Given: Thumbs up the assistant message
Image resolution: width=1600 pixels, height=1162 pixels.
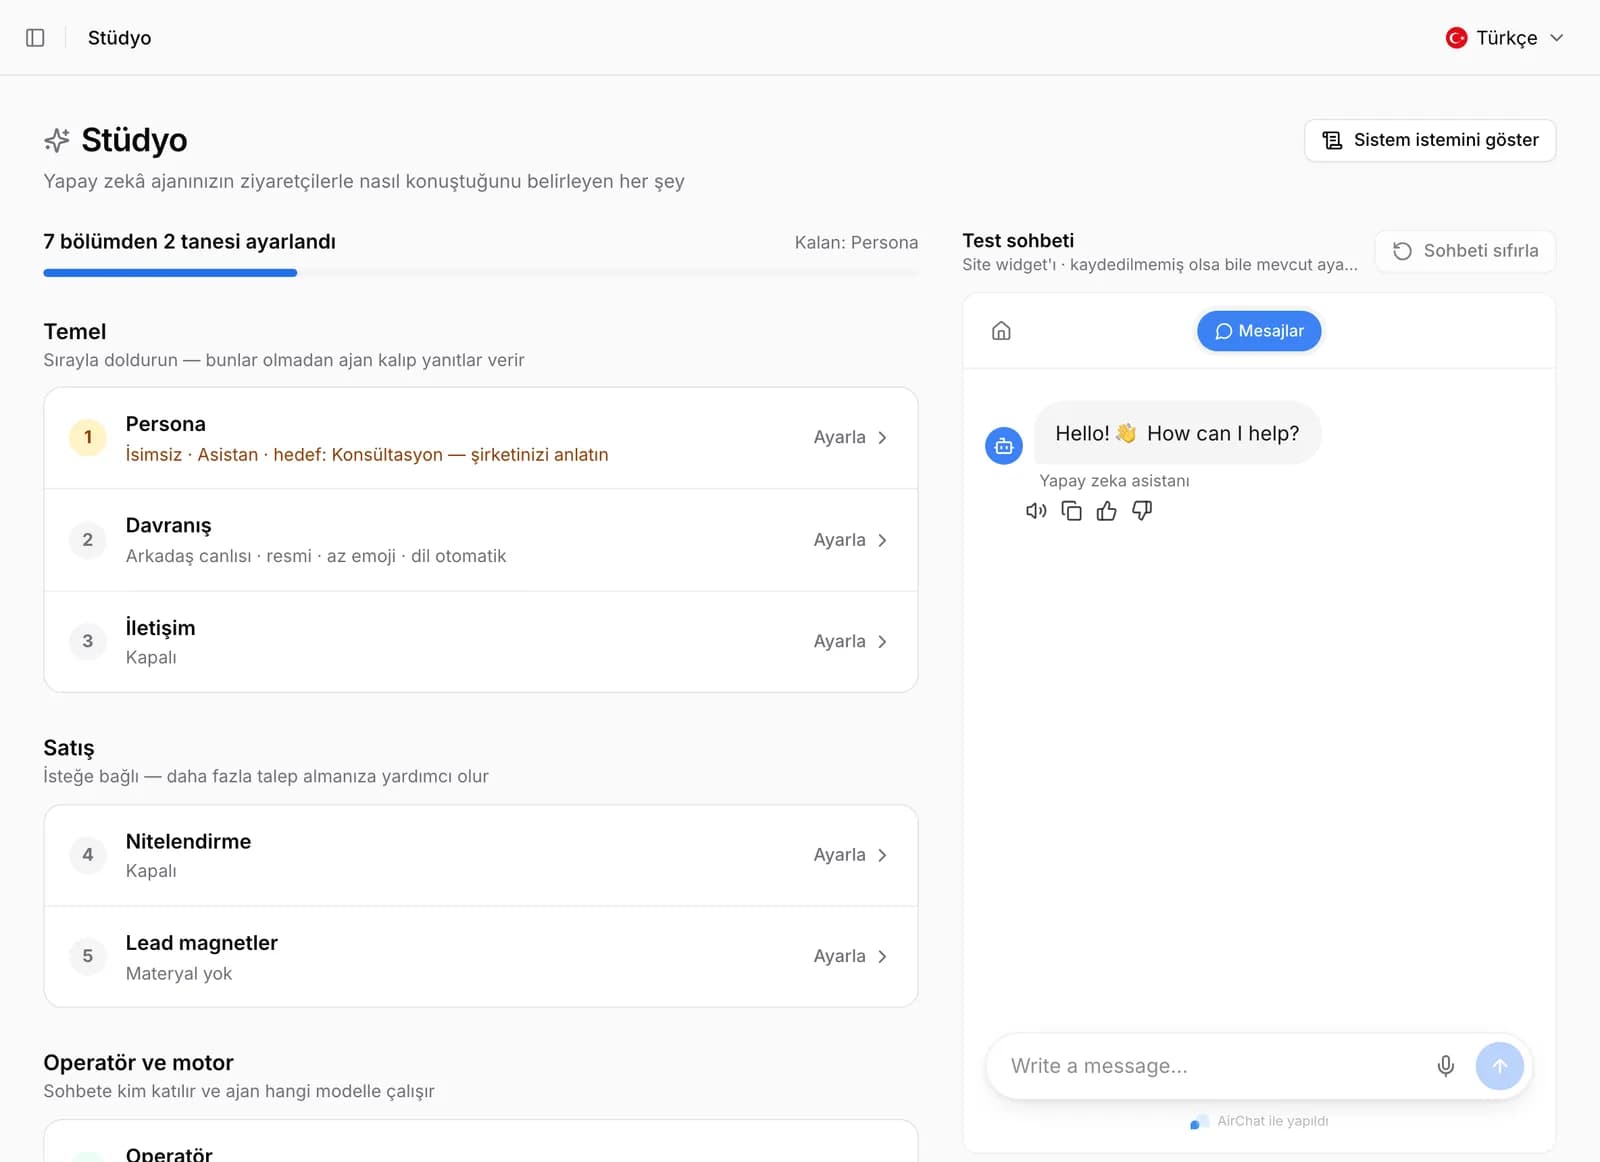Looking at the screenshot, I should 1106,511.
